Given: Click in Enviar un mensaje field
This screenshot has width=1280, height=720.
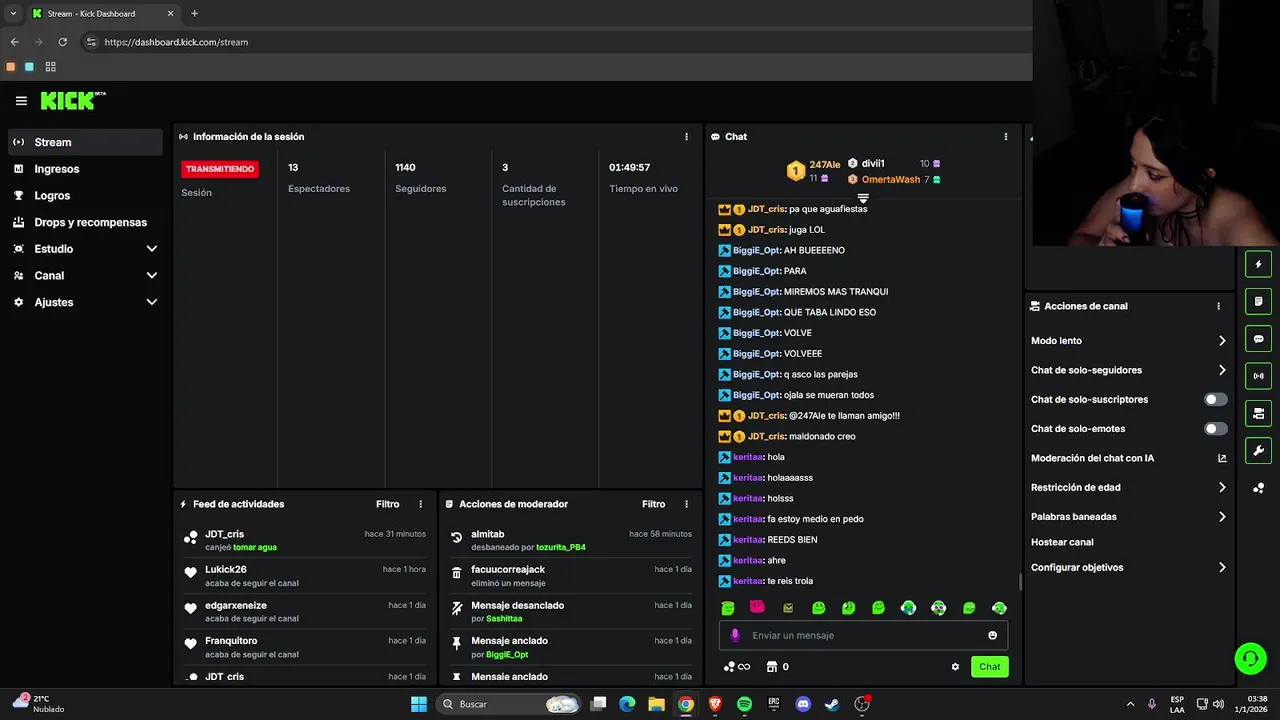Looking at the screenshot, I should 863,635.
